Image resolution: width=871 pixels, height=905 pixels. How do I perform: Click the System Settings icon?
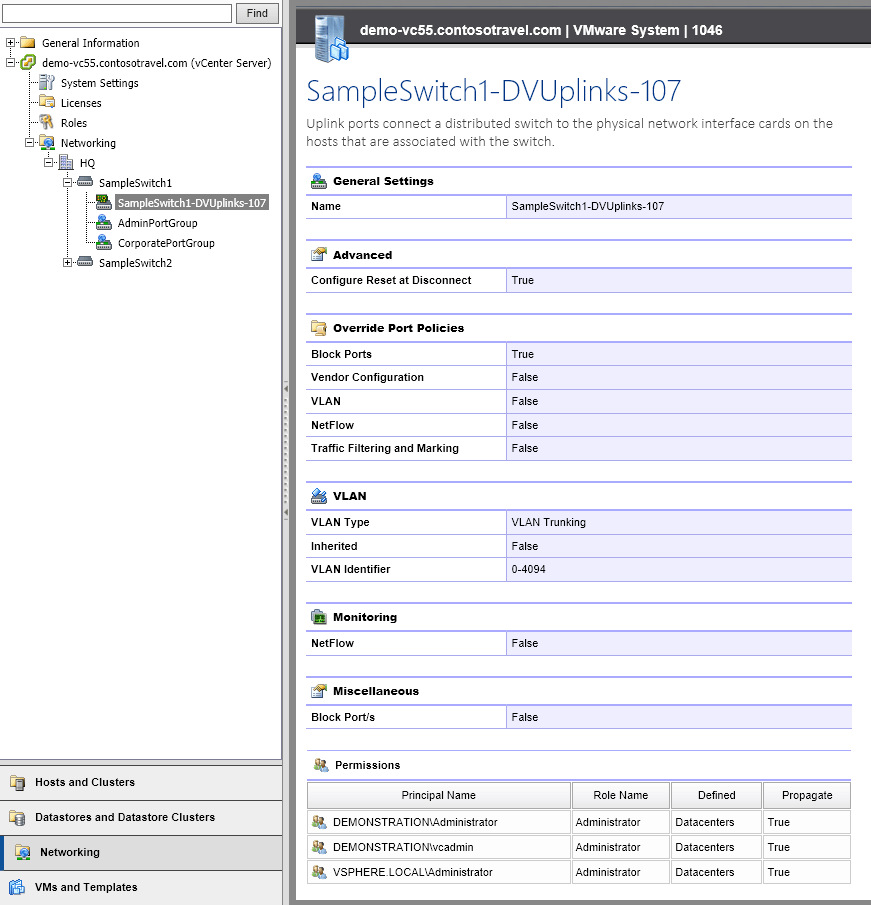click(47, 83)
